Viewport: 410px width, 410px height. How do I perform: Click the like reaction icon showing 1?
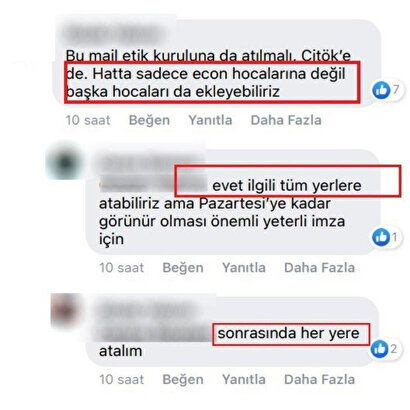click(381, 237)
